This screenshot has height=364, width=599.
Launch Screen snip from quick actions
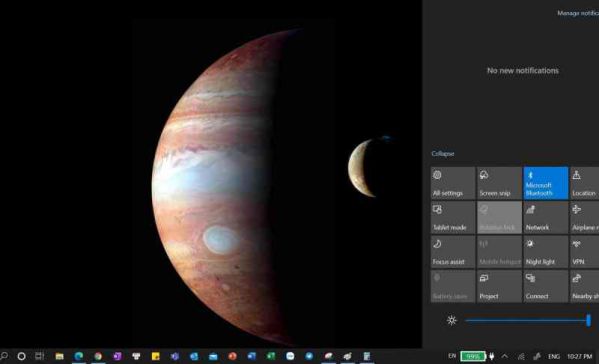tap(499, 183)
